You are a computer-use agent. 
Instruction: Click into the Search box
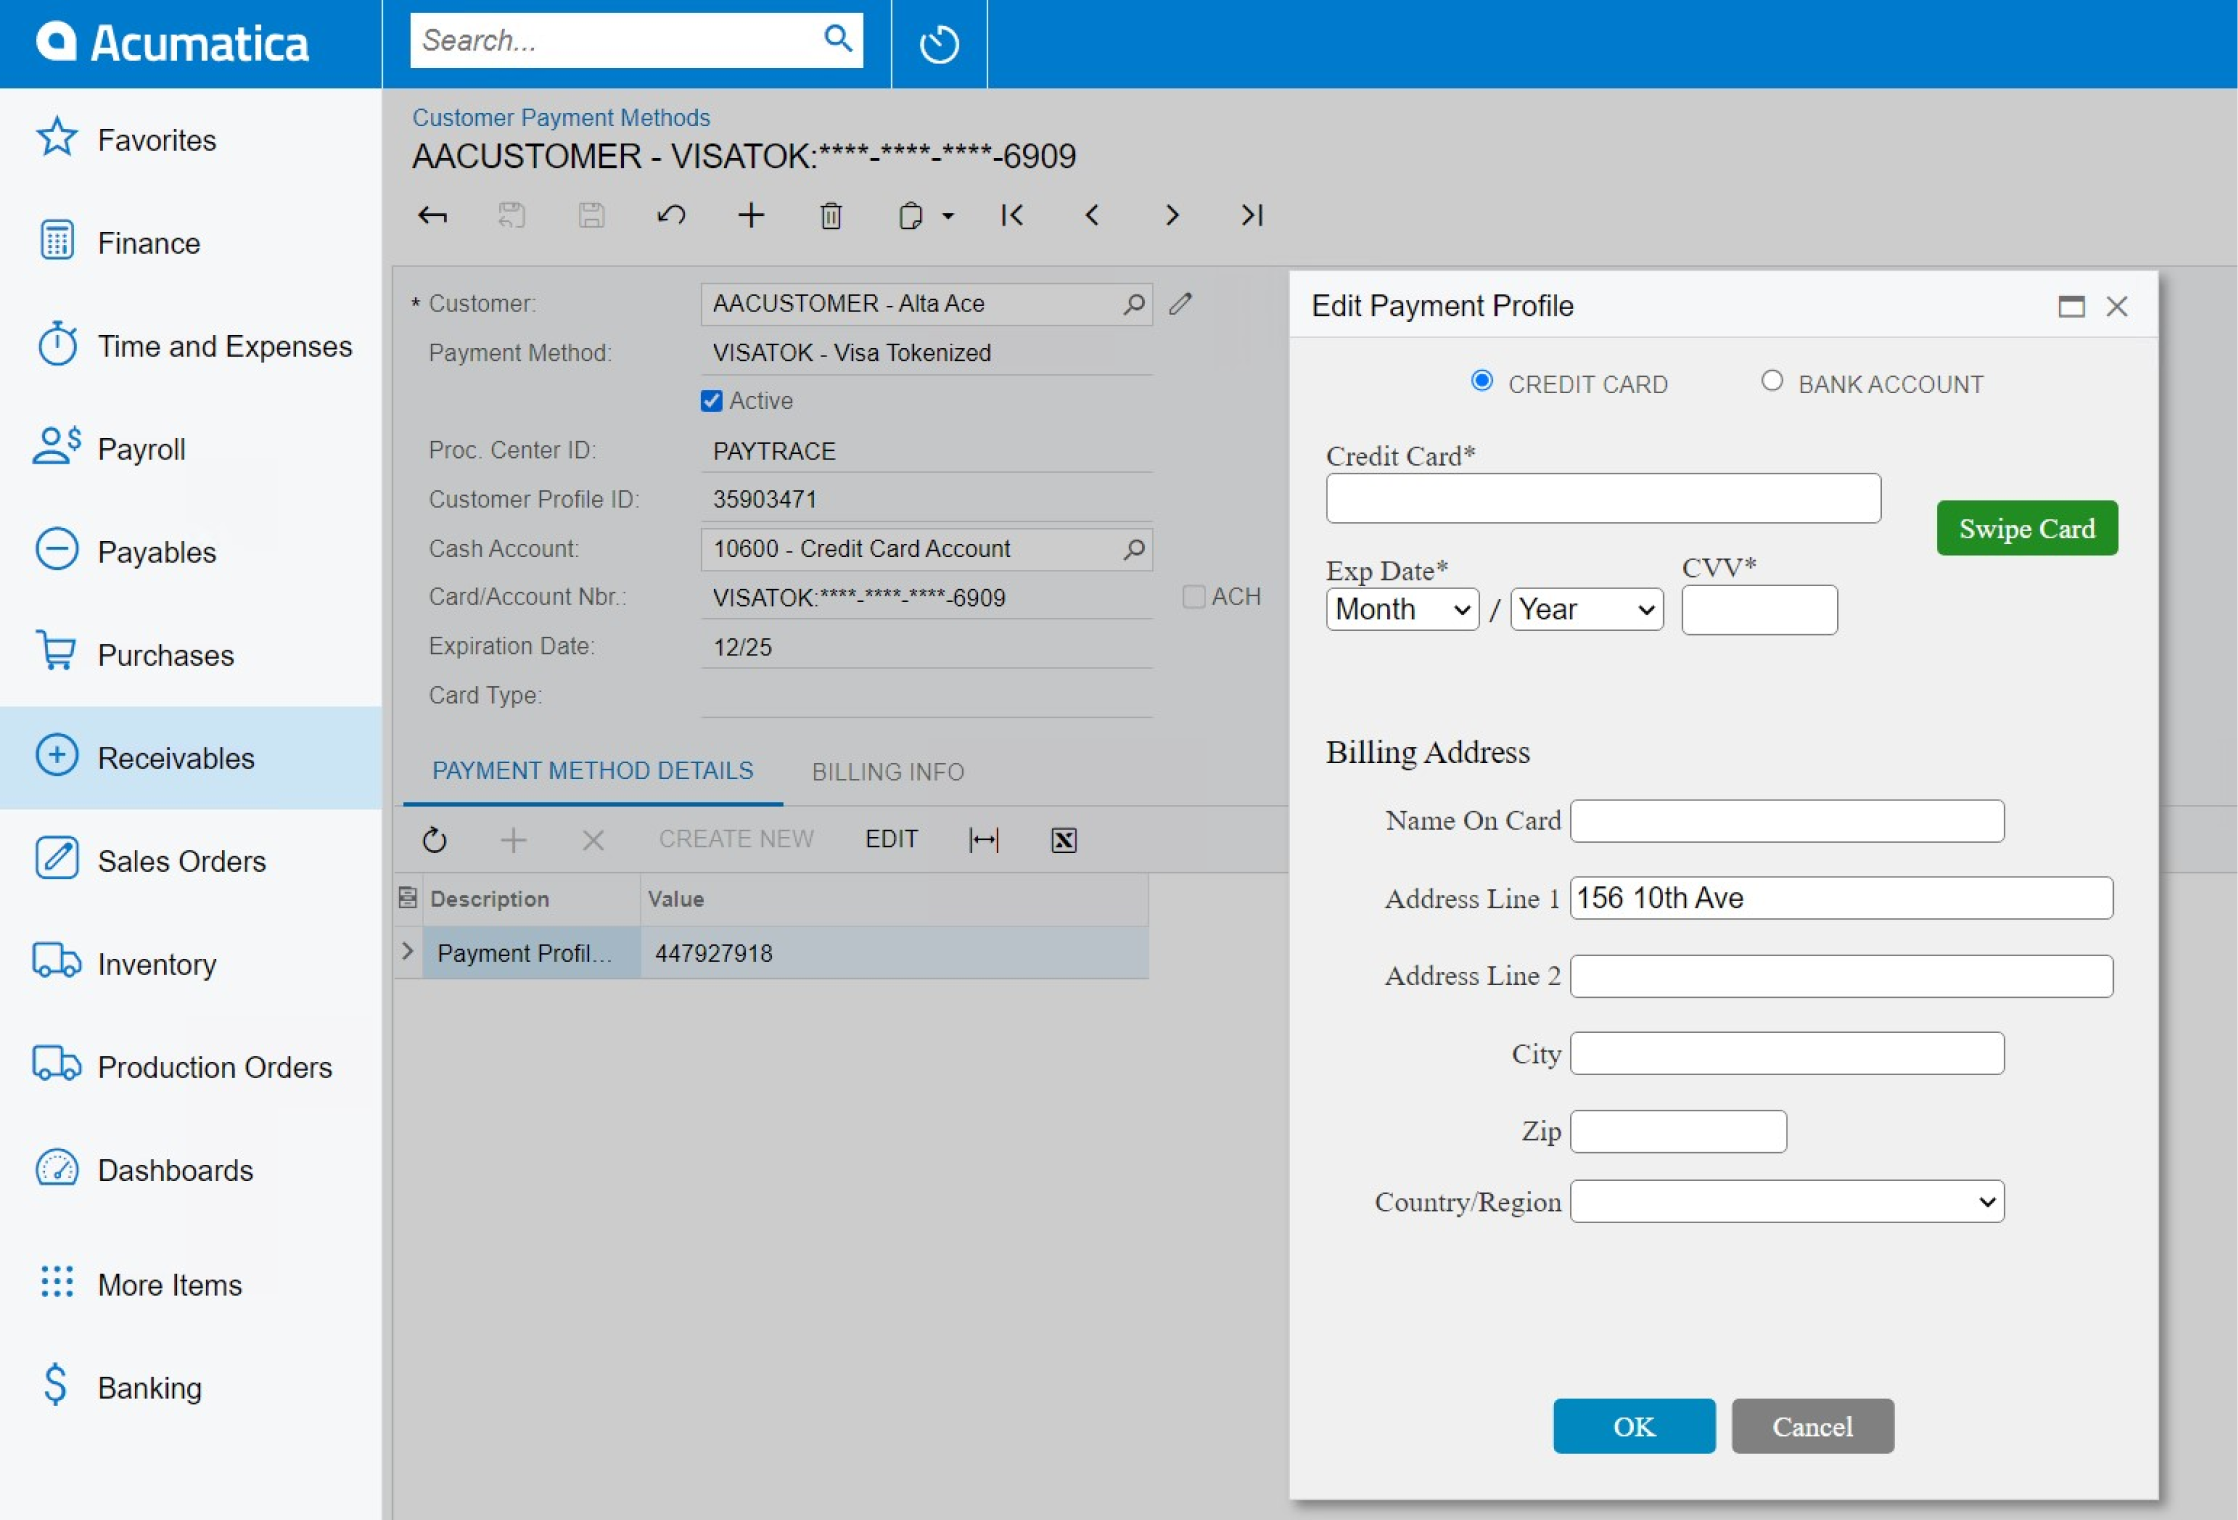click(614, 40)
